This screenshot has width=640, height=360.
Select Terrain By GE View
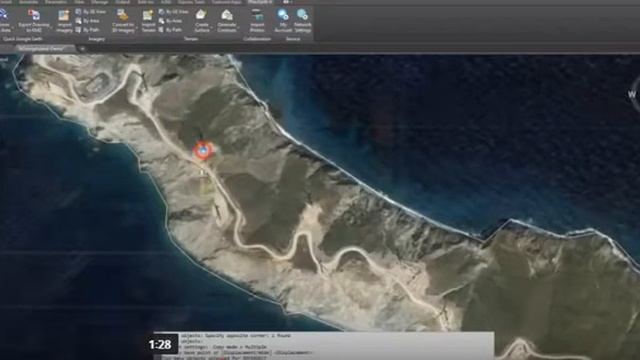(173, 12)
